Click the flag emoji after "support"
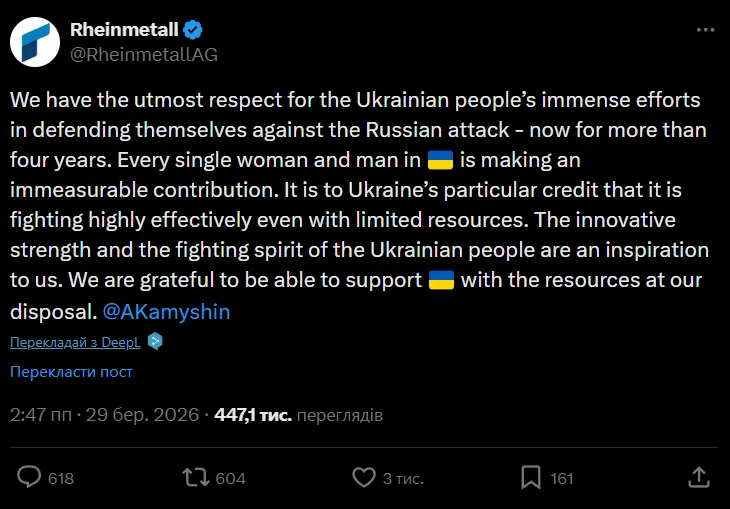730x509 pixels. 440,281
